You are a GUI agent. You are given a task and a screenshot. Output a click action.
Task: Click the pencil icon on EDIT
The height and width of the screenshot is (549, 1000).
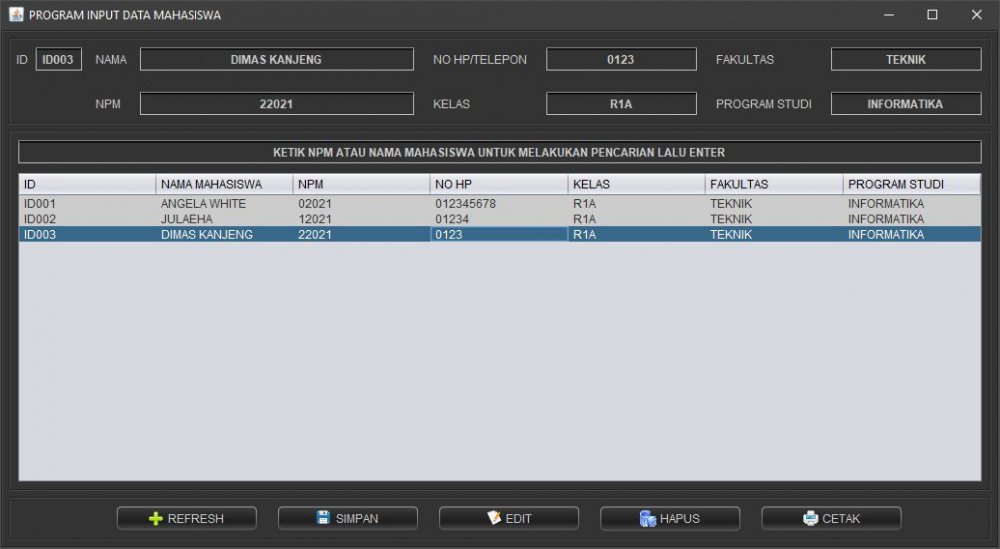pyautogui.click(x=493, y=518)
